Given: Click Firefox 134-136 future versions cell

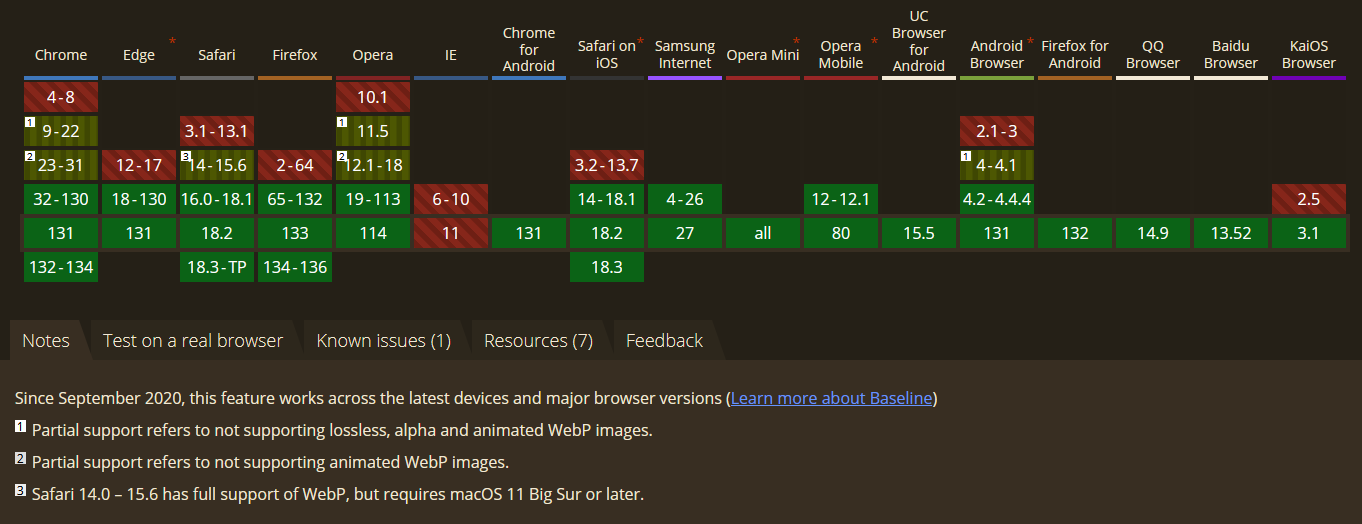Looking at the screenshot, I should point(295,267).
